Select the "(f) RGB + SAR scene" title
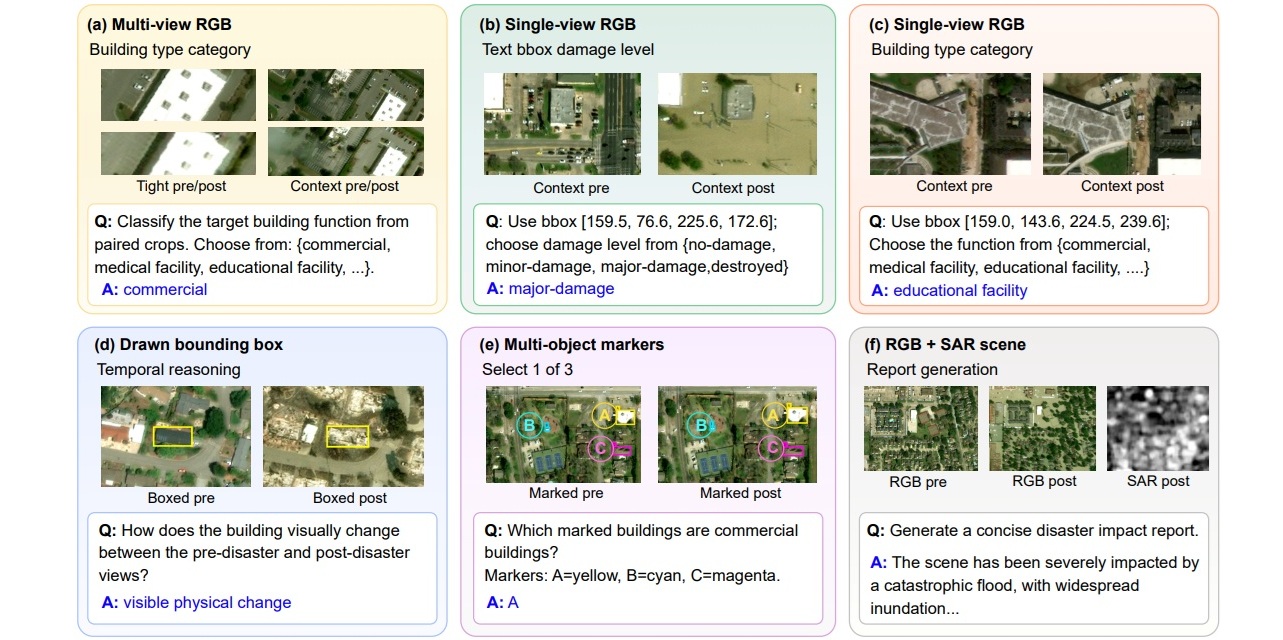Viewport: 1283px width, 640px height. coord(946,345)
